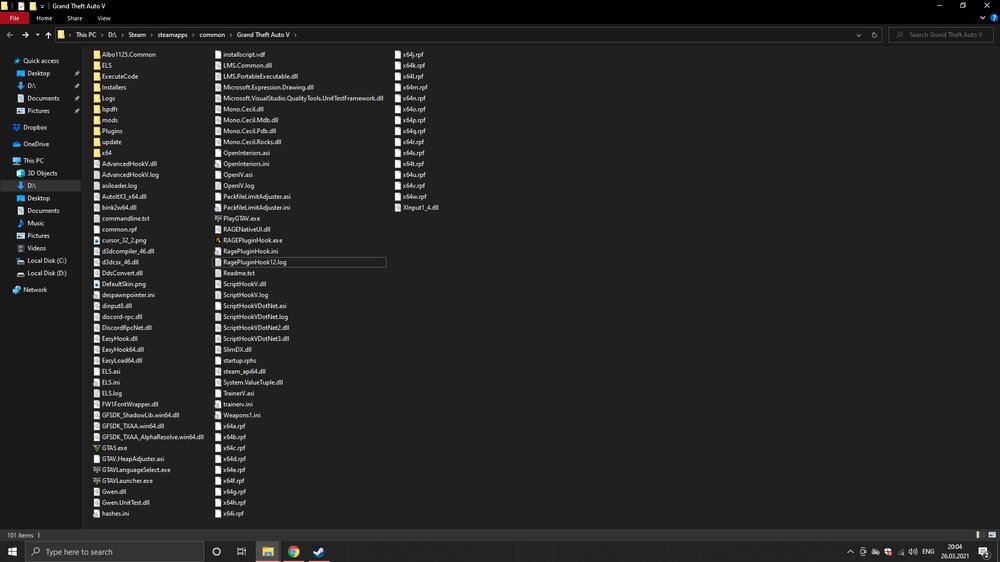Select Videos in the navigation pane

(x=36, y=248)
